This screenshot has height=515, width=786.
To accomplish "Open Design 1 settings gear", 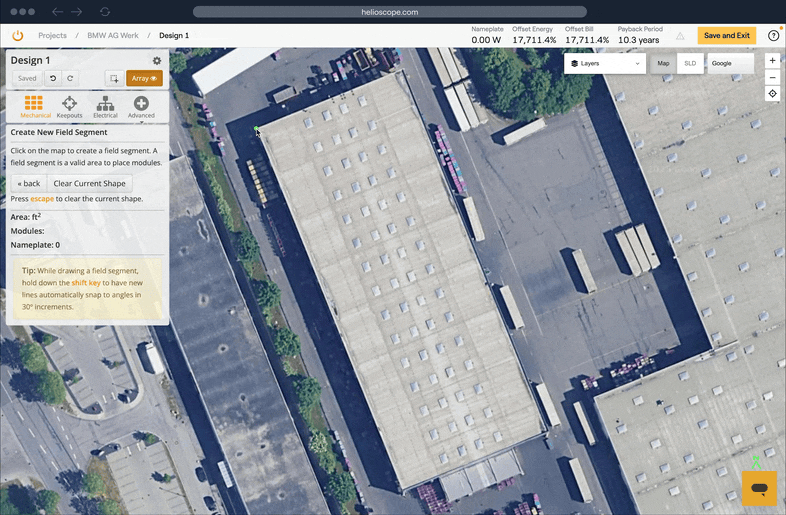I will pyautogui.click(x=156, y=61).
